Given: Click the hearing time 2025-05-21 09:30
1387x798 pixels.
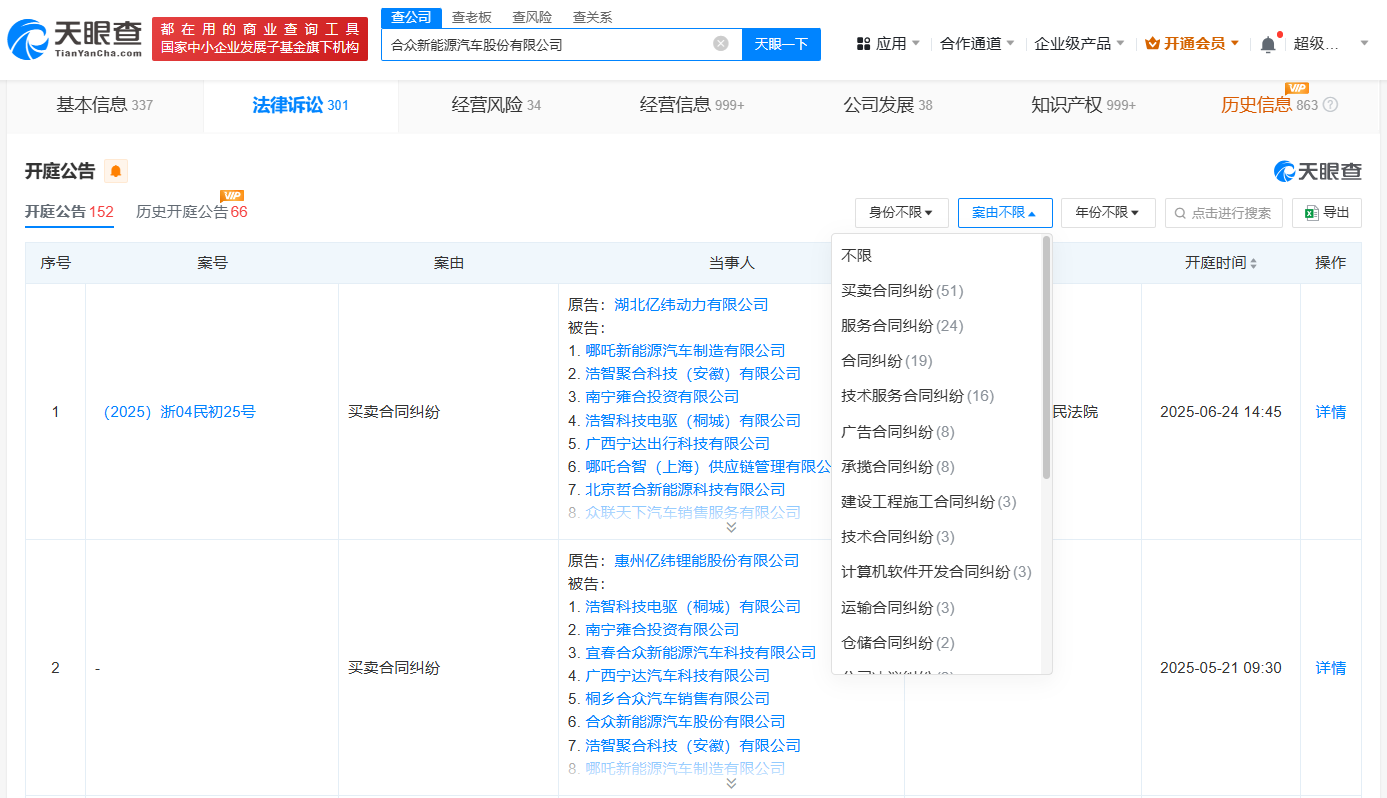Looking at the screenshot, I should pos(1221,668).
